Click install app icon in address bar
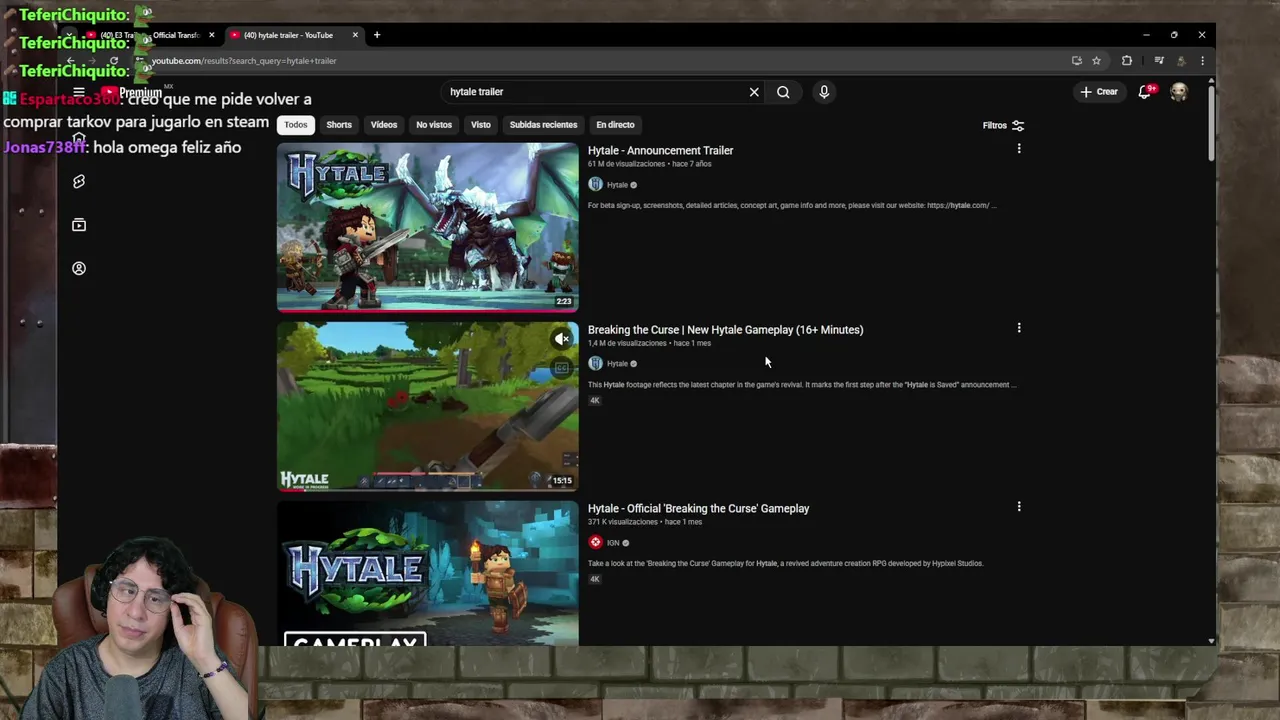Screen dimensions: 1280x720 pos(1077,61)
